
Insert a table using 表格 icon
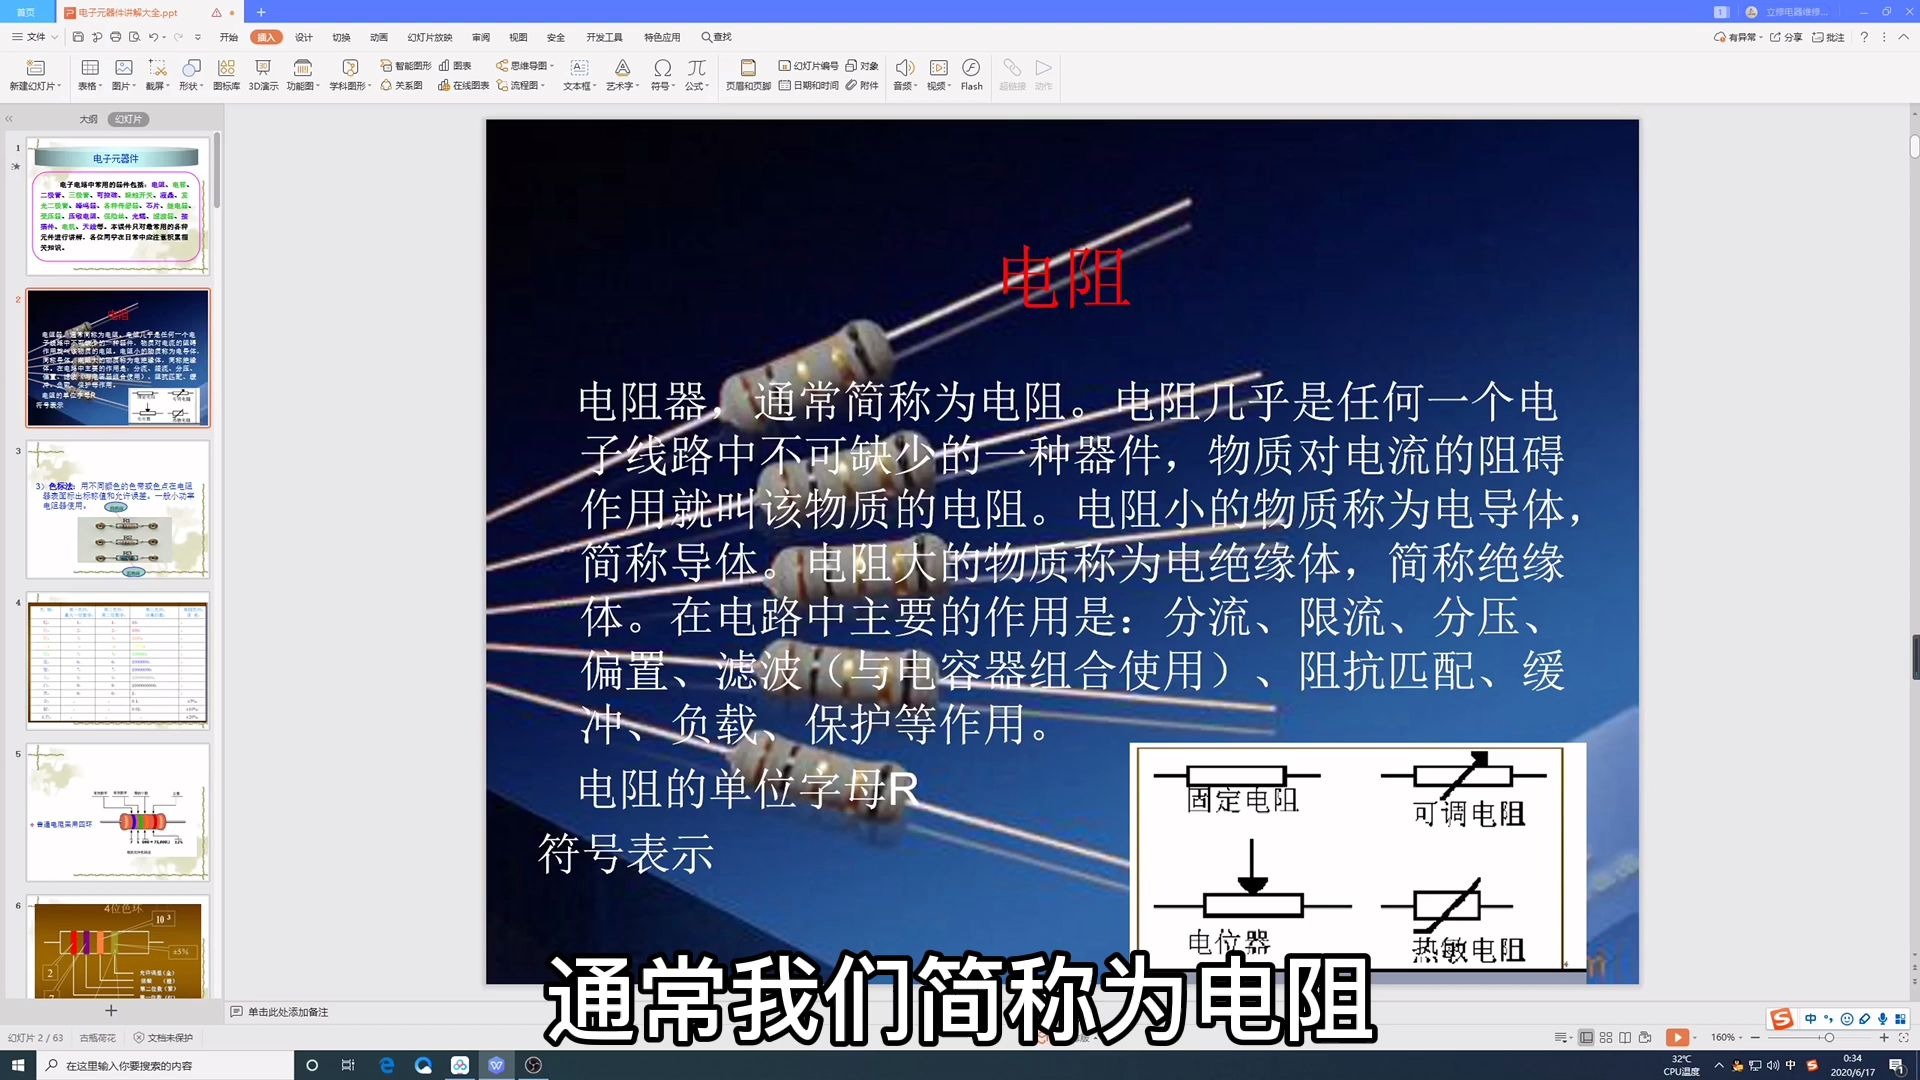[x=90, y=74]
